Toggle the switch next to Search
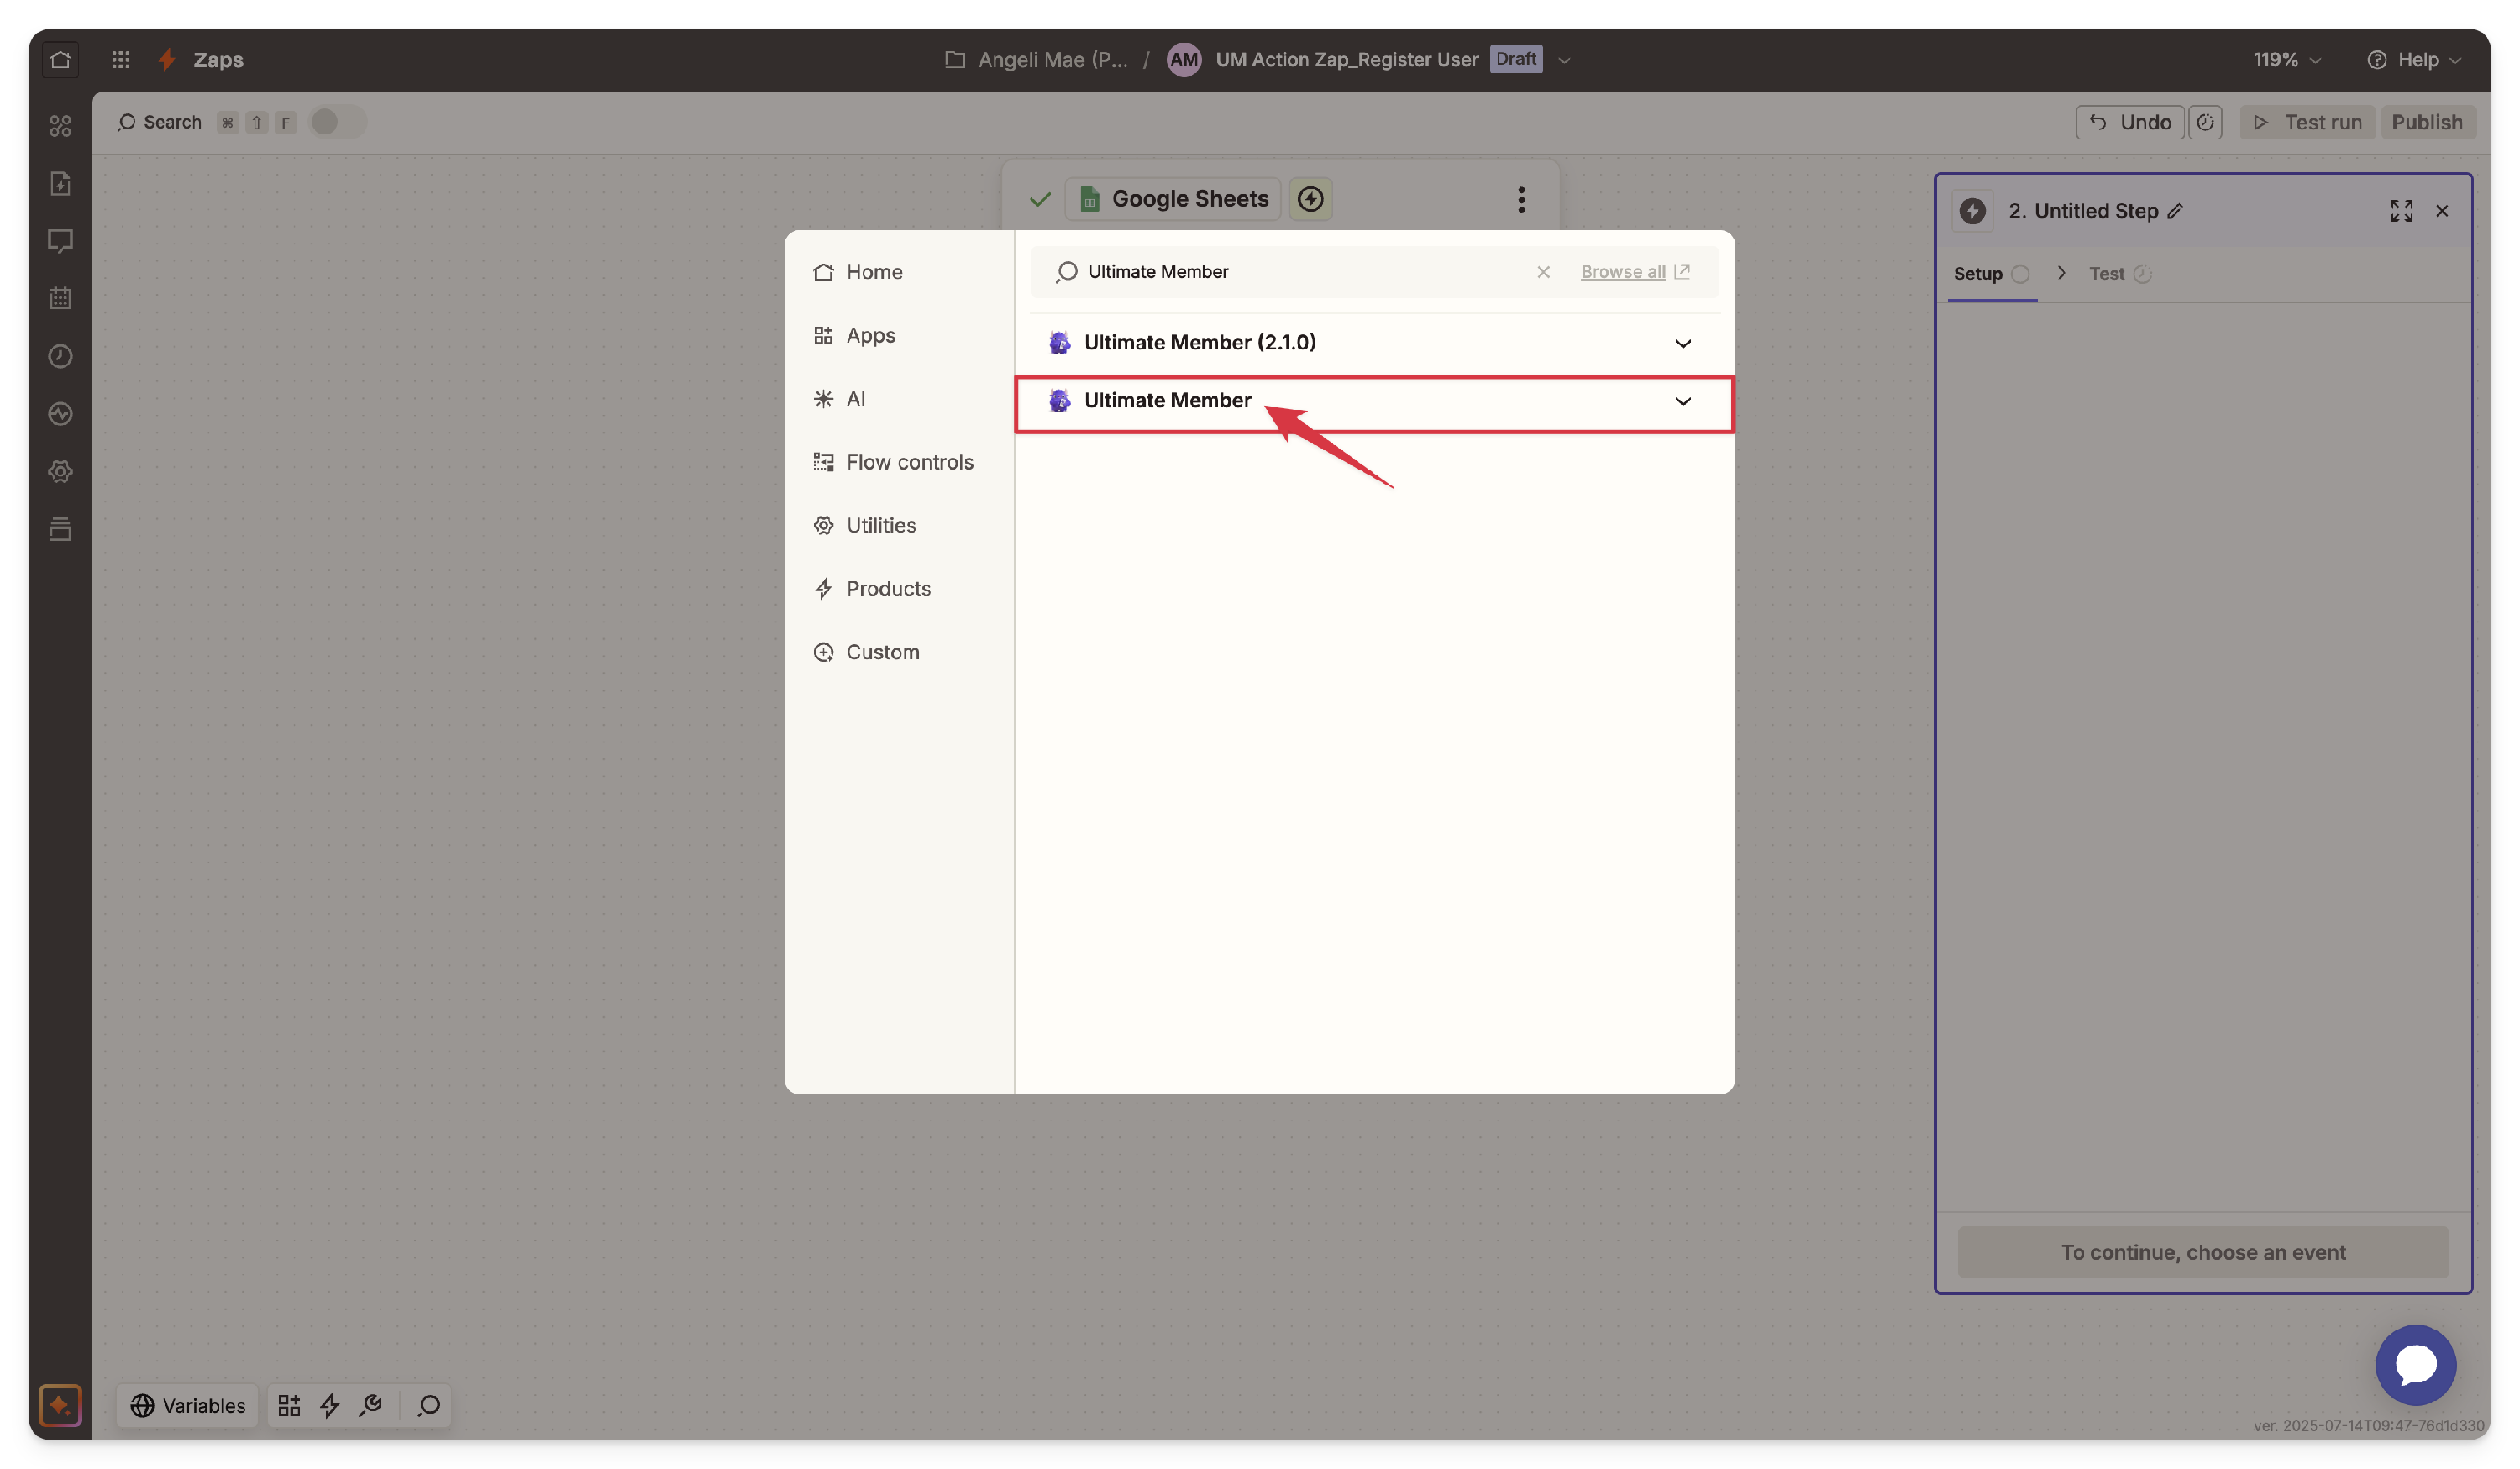The height and width of the screenshot is (1469, 2520). [337, 122]
